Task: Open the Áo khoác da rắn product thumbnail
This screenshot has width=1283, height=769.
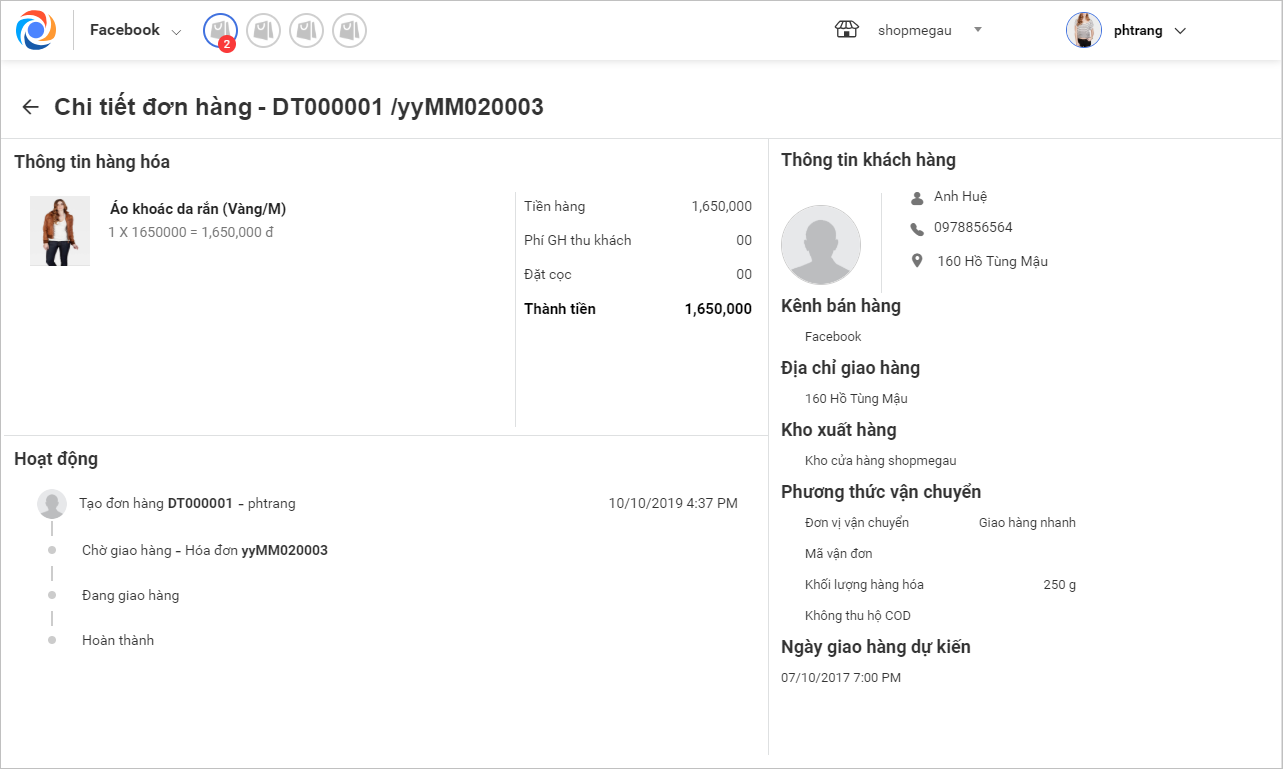Action: click(x=60, y=231)
